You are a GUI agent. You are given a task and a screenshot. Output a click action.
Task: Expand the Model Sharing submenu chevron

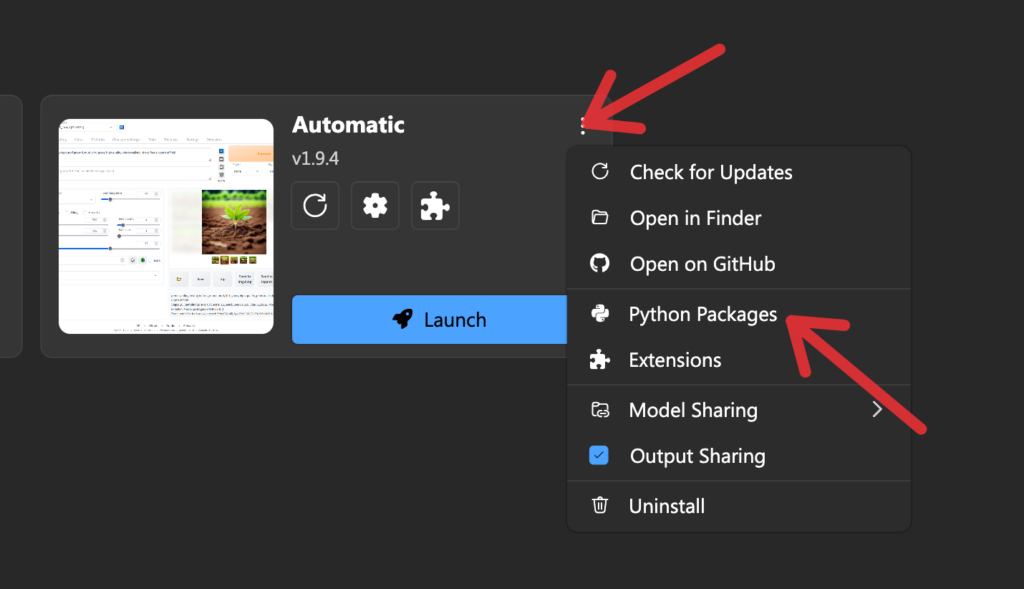coord(877,410)
